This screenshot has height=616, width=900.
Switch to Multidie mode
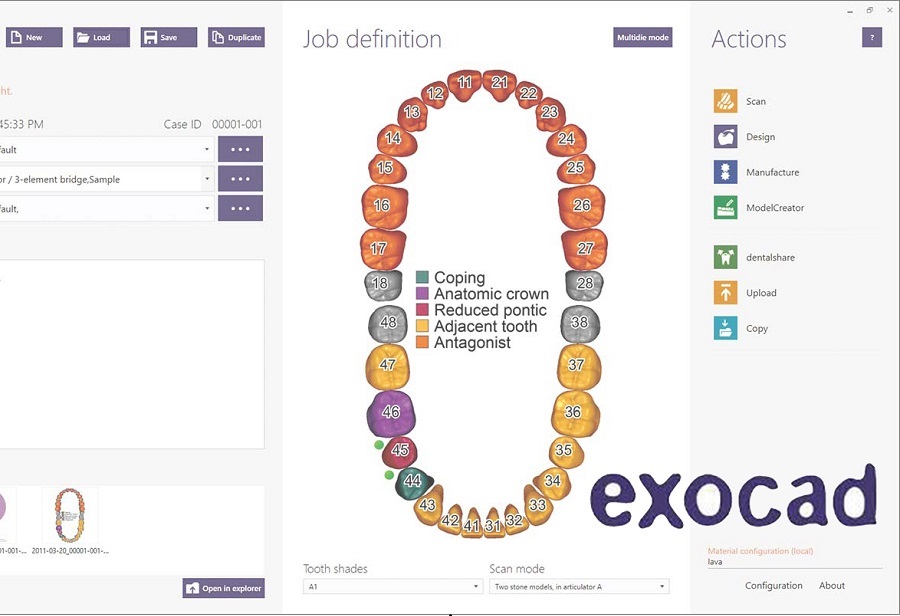click(643, 37)
